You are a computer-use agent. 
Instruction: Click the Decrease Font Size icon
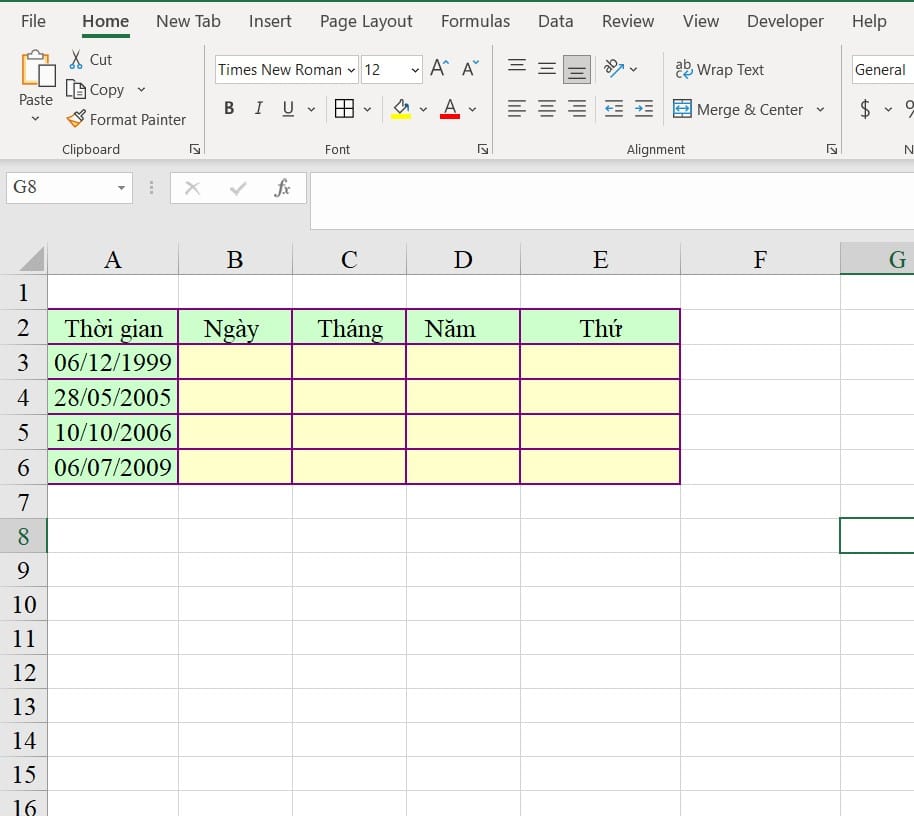point(470,69)
